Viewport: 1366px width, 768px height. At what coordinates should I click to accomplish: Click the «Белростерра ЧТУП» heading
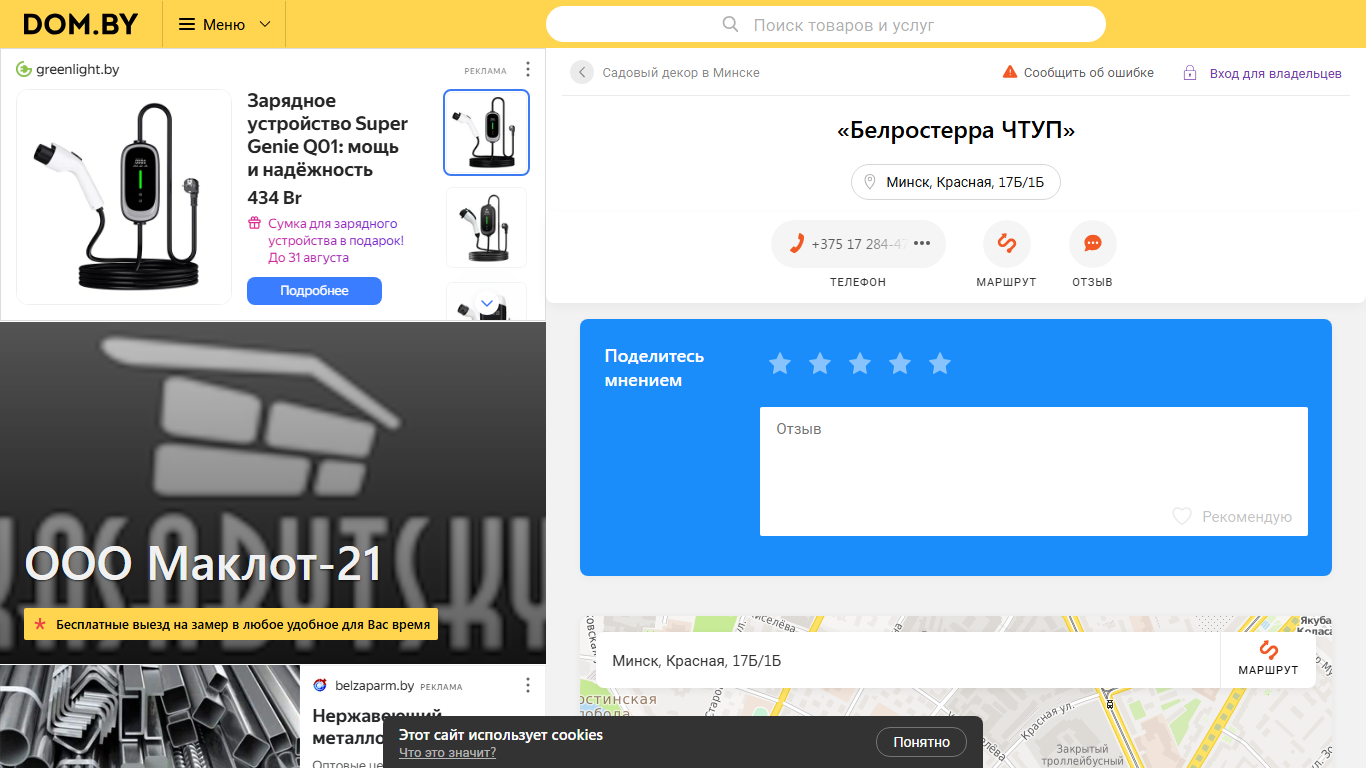coord(955,130)
